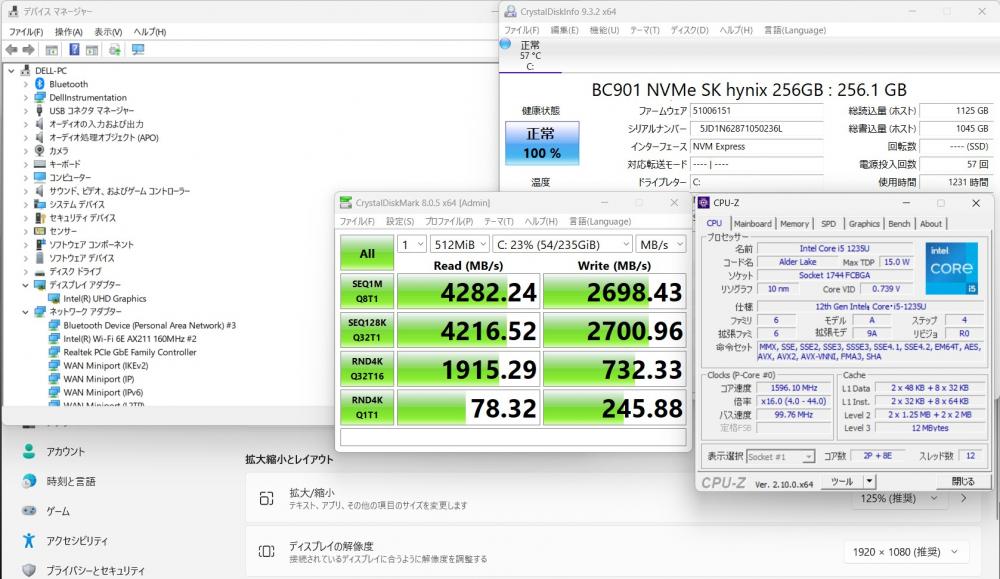The image size is (1000, 579).
Task: Select the センサー category icon
Action: [x=40, y=231]
